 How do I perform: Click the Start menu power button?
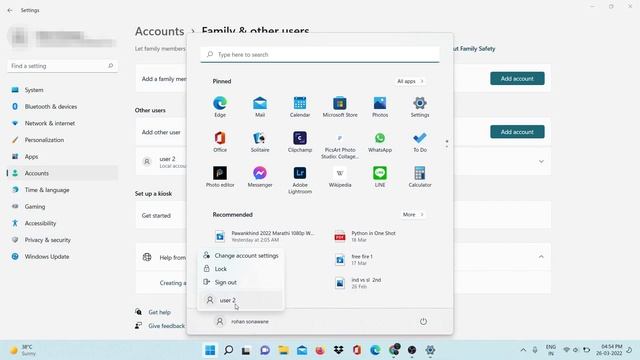pos(423,321)
